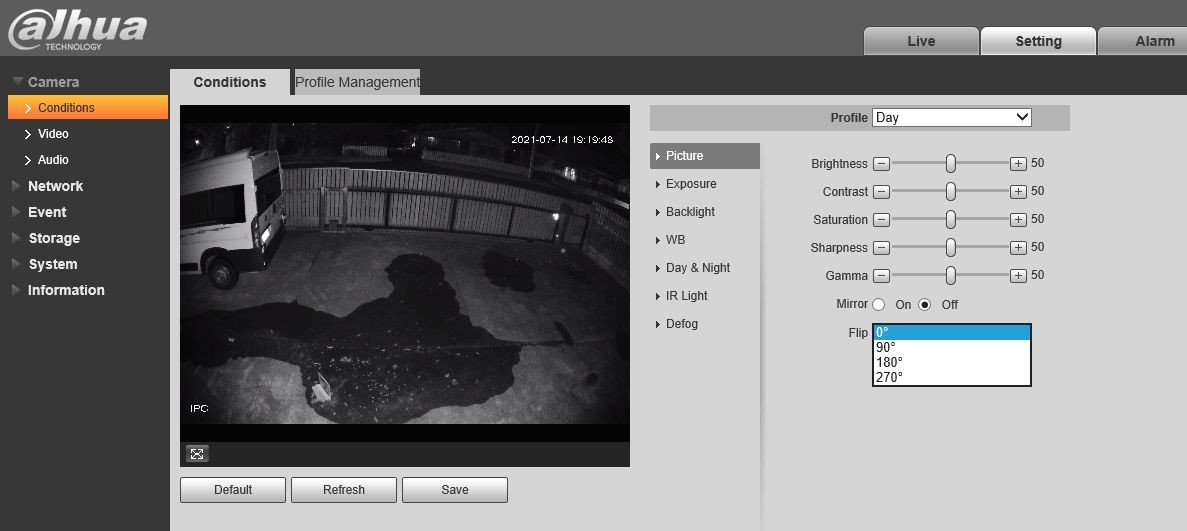Click the Gamma slider handle
The height and width of the screenshot is (531, 1187).
click(x=951, y=275)
